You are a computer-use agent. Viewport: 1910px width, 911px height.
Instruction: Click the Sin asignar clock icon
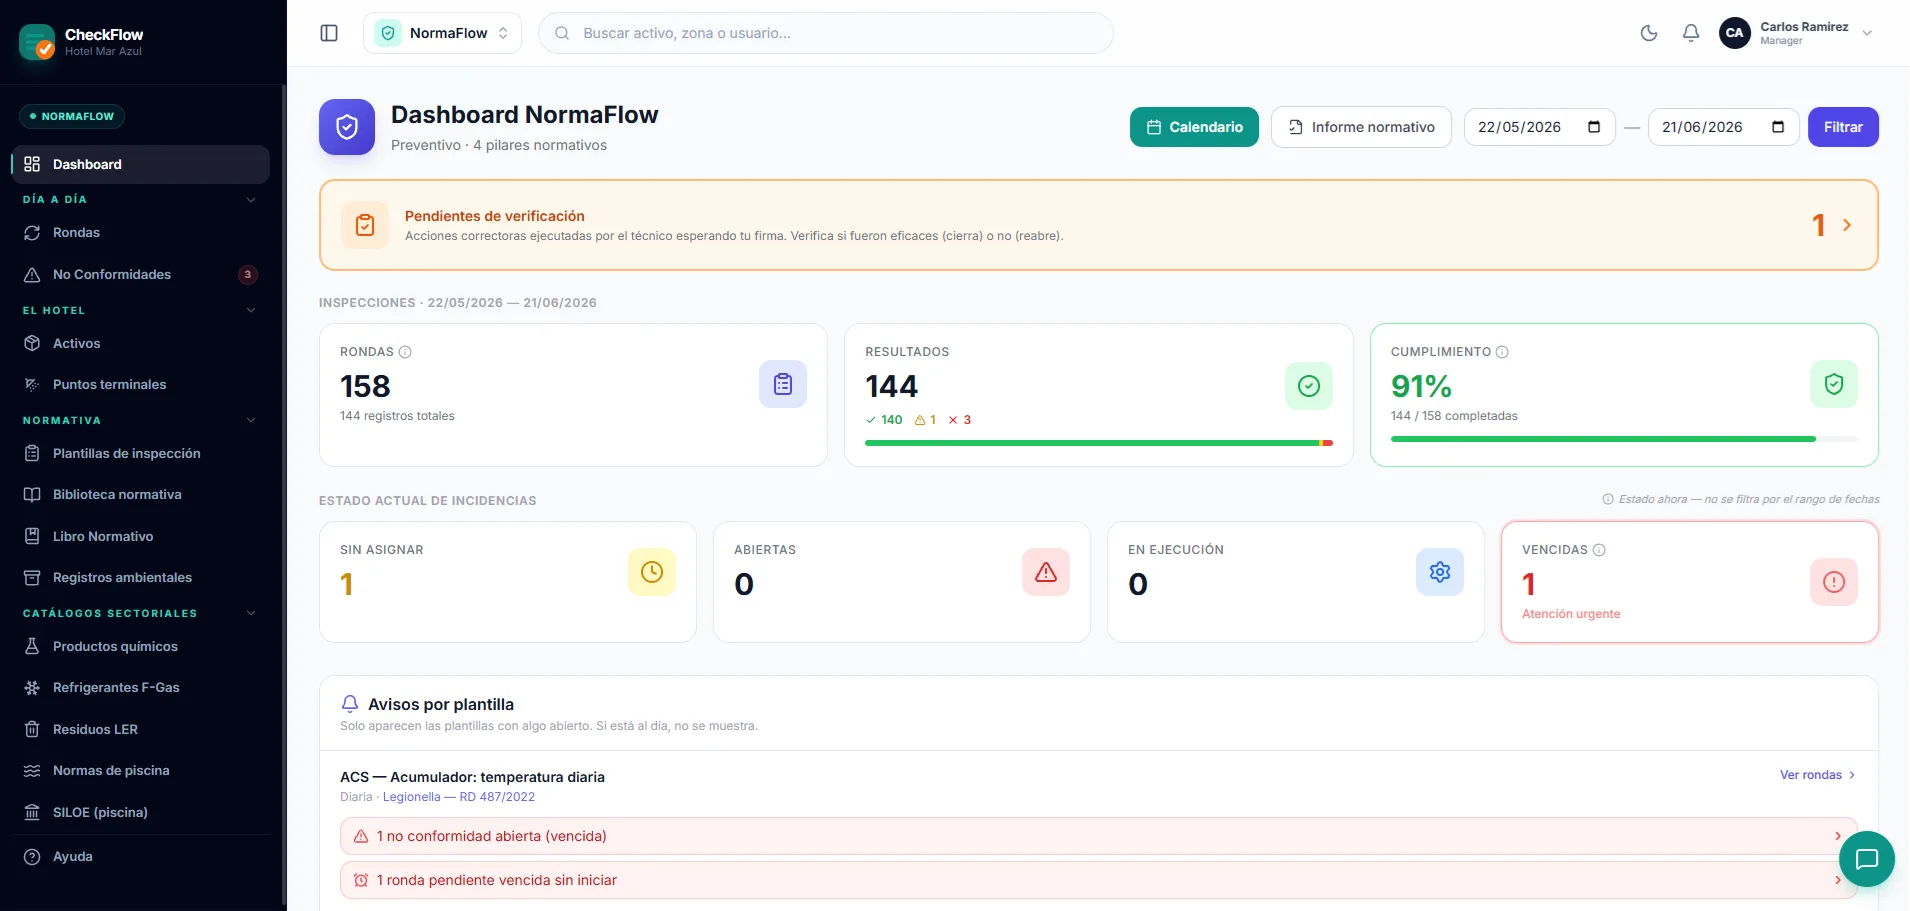coord(652,572)
